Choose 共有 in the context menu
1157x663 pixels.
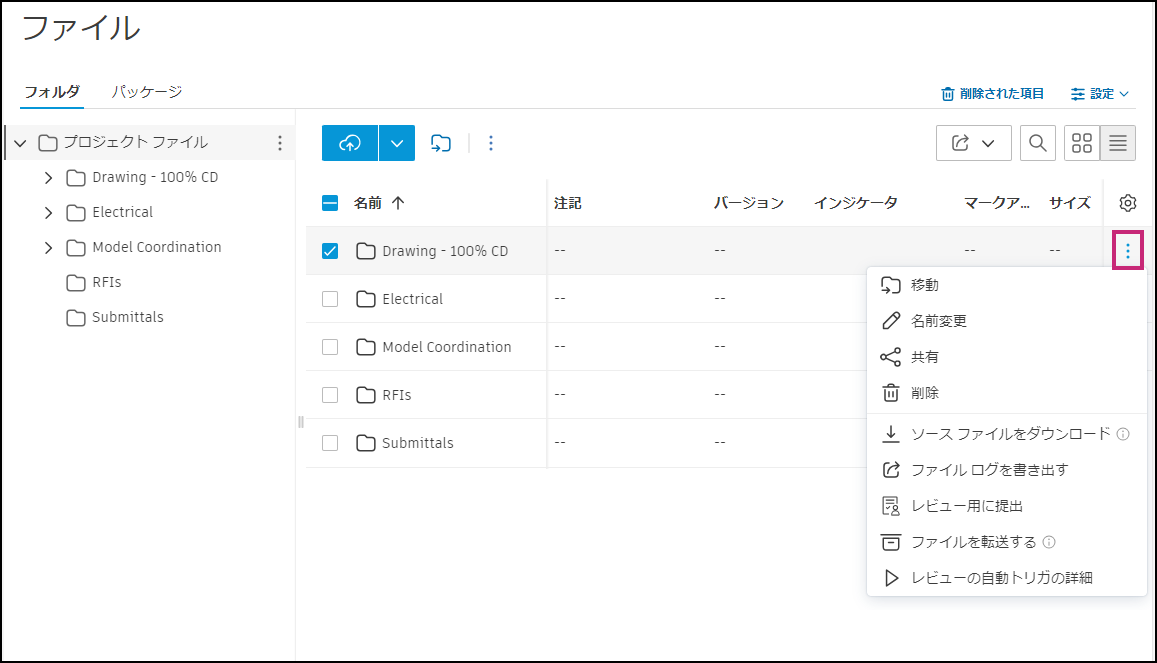click(x=924, y=357)
